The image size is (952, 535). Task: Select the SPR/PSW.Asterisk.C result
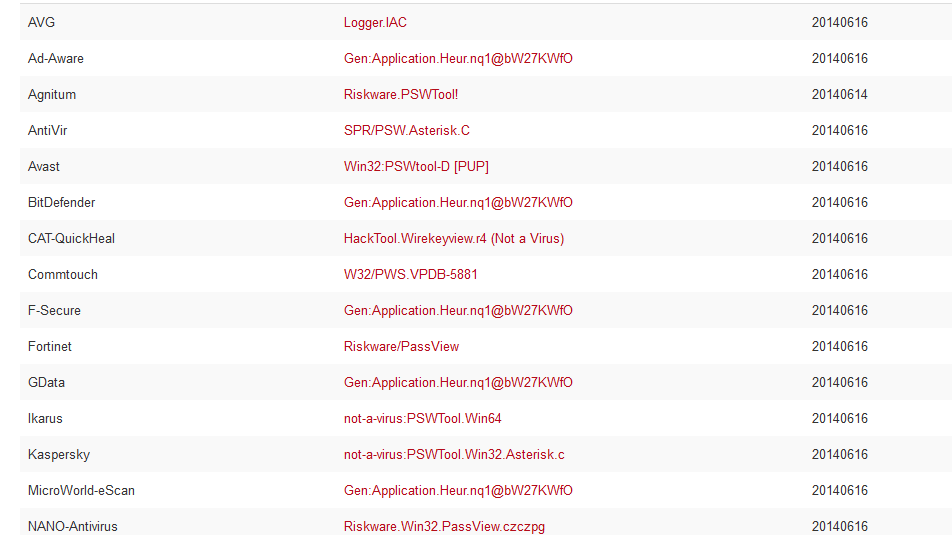pos(406,131)
